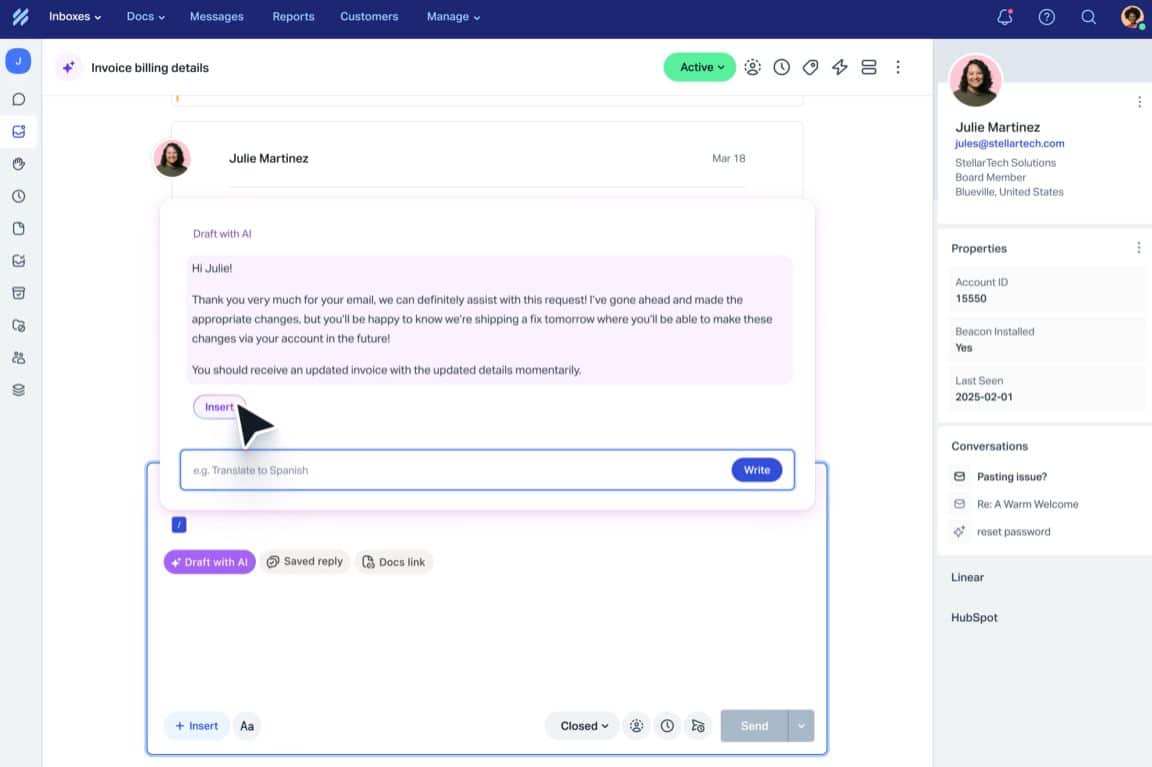Click the Send button
Image resolution: width=1152 pixels, height=767 pixels.
point(754,726)
